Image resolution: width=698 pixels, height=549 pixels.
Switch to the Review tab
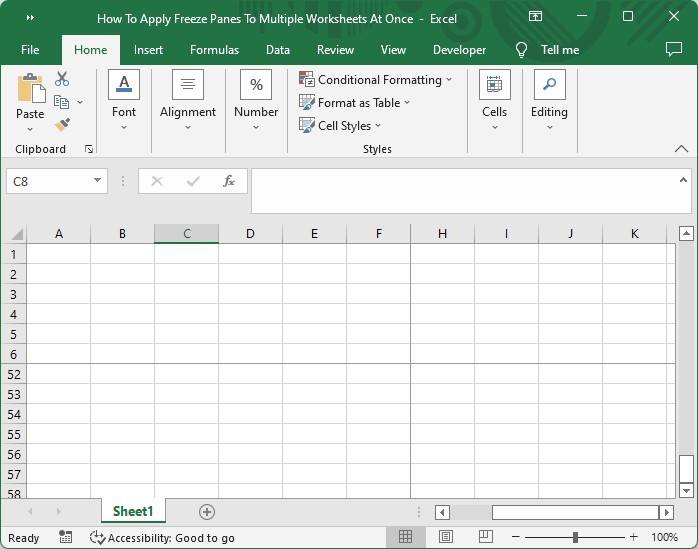coord(335,50)
